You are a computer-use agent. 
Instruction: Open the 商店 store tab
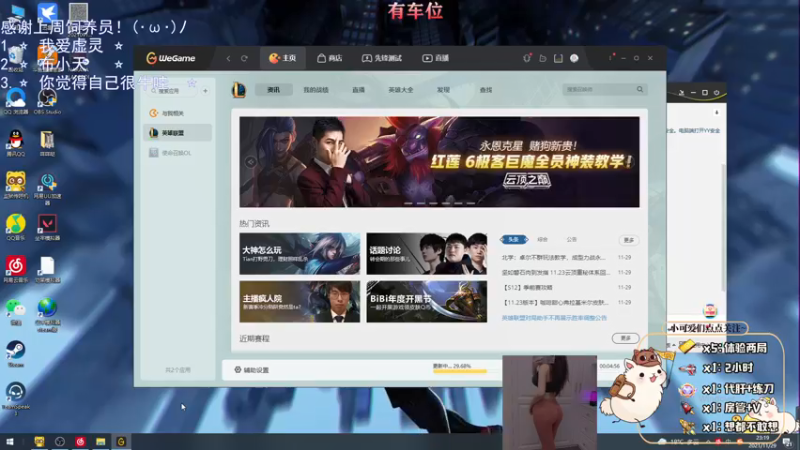(x=330, y=58)
